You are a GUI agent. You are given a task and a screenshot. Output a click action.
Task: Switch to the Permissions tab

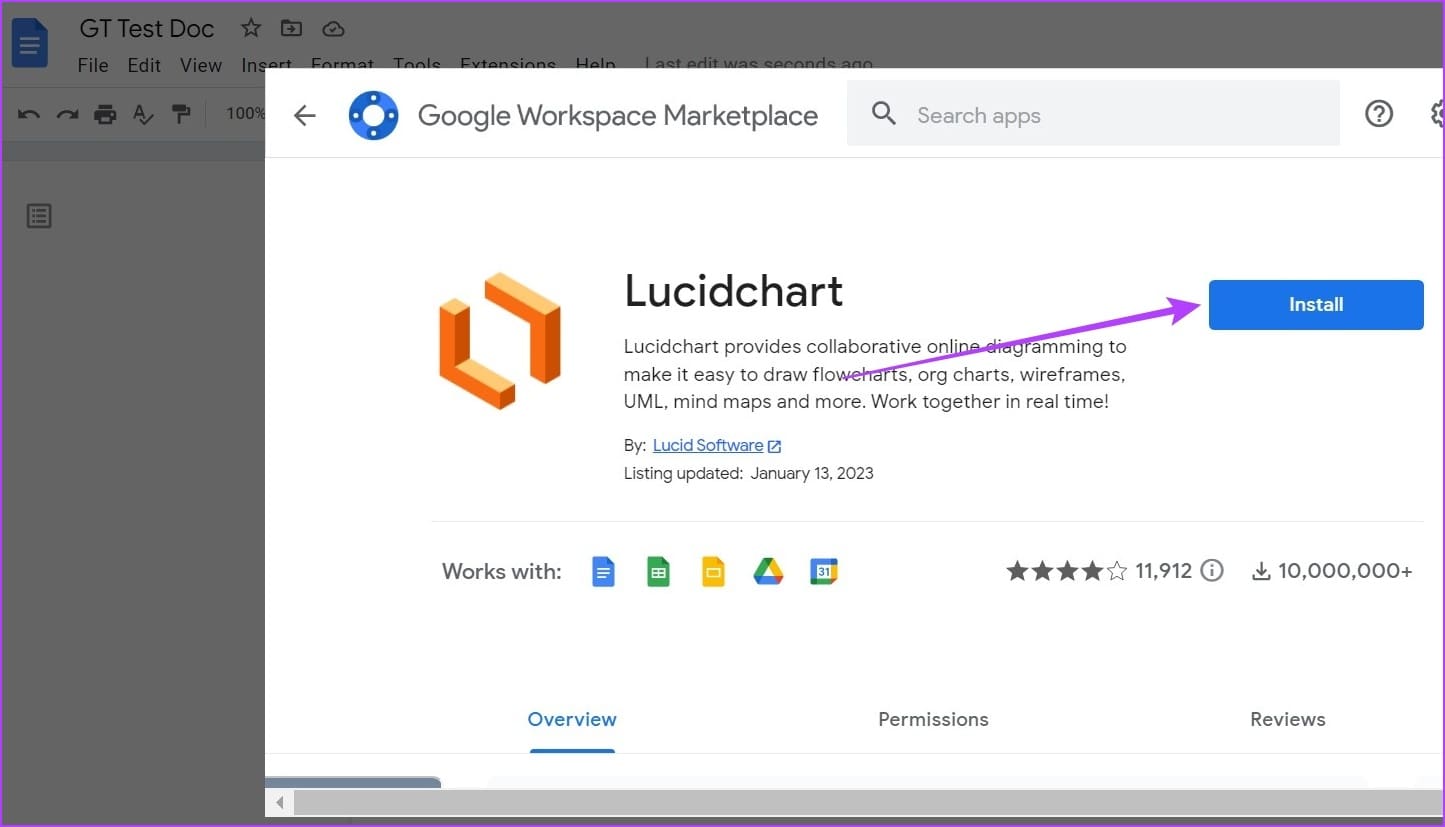[x=933, y=719]
